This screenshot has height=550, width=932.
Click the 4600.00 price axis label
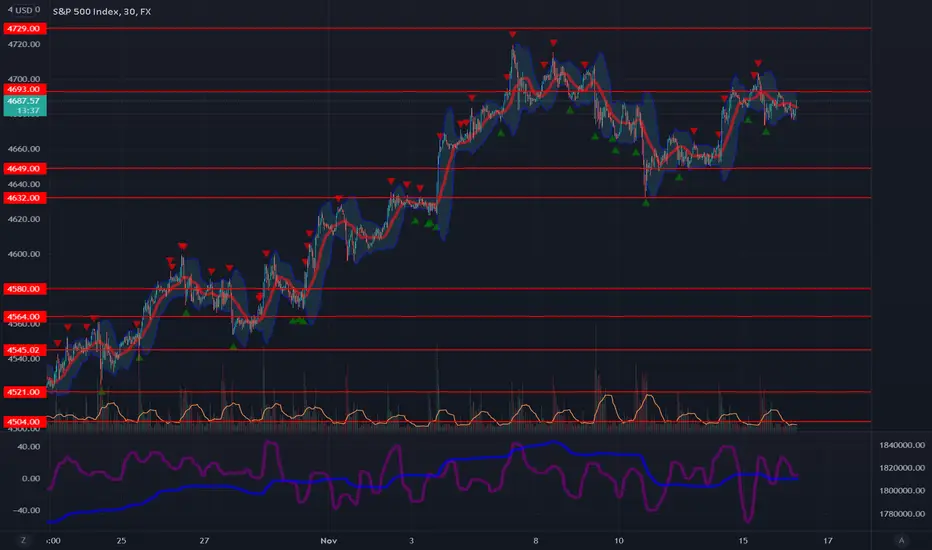24,254
